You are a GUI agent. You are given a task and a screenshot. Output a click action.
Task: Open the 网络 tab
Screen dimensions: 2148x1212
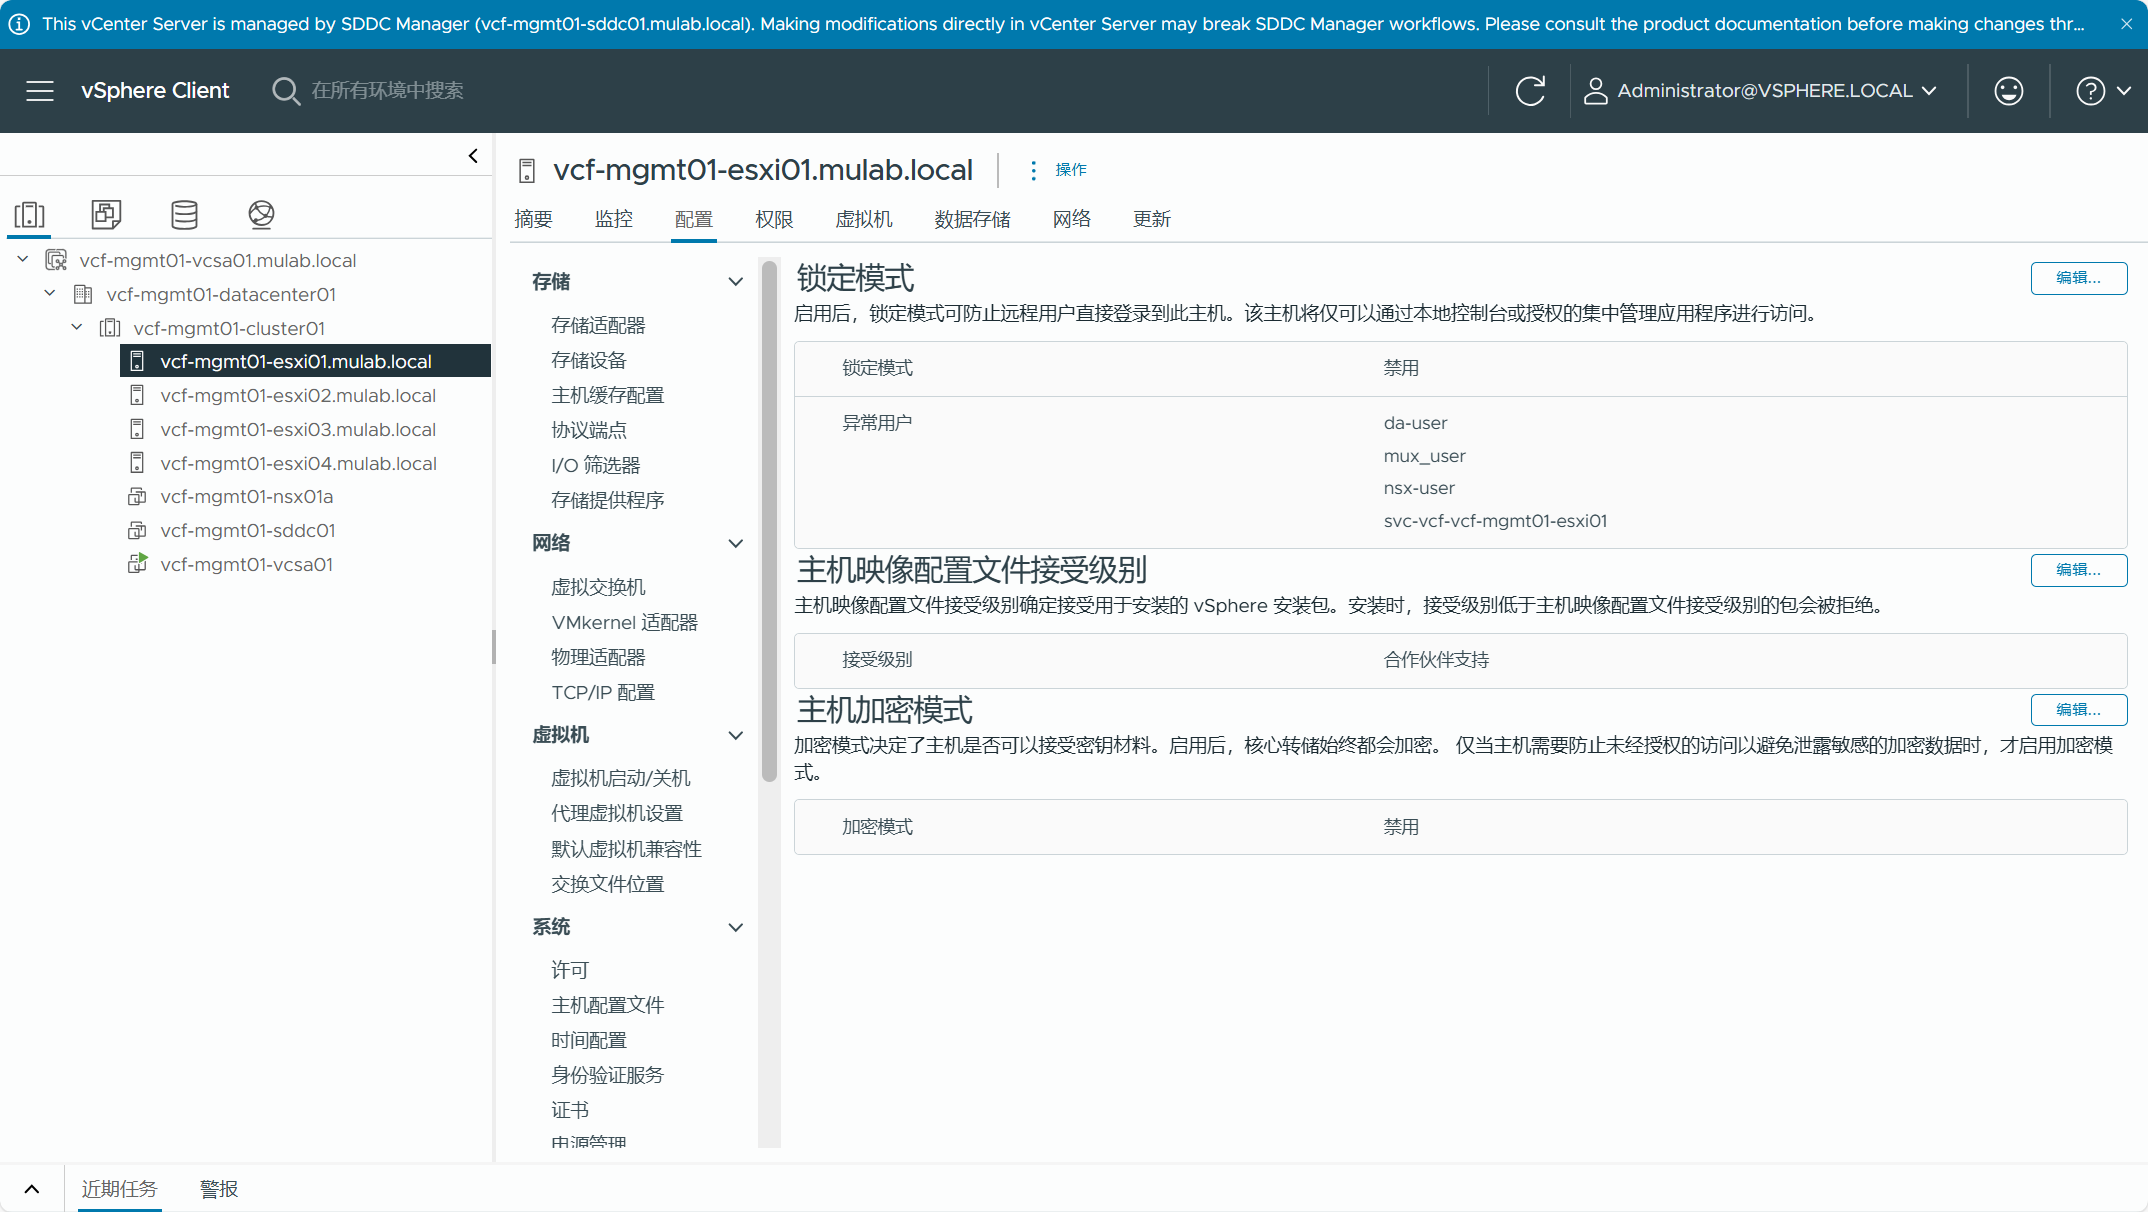pos(1072,219)
